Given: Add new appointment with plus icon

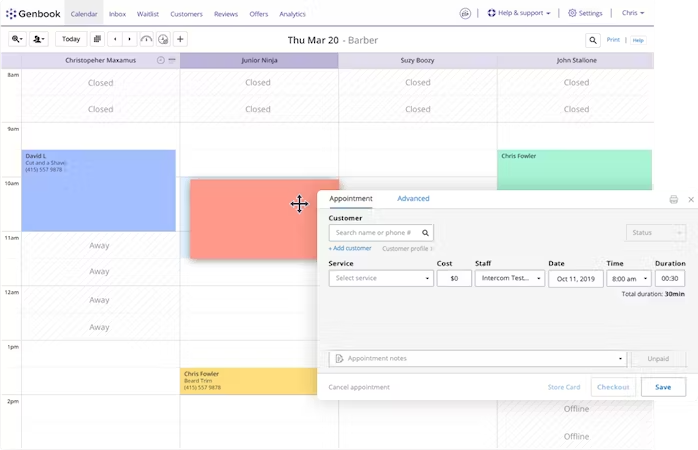Looking at the screenshot, I should tap(180, 39).
